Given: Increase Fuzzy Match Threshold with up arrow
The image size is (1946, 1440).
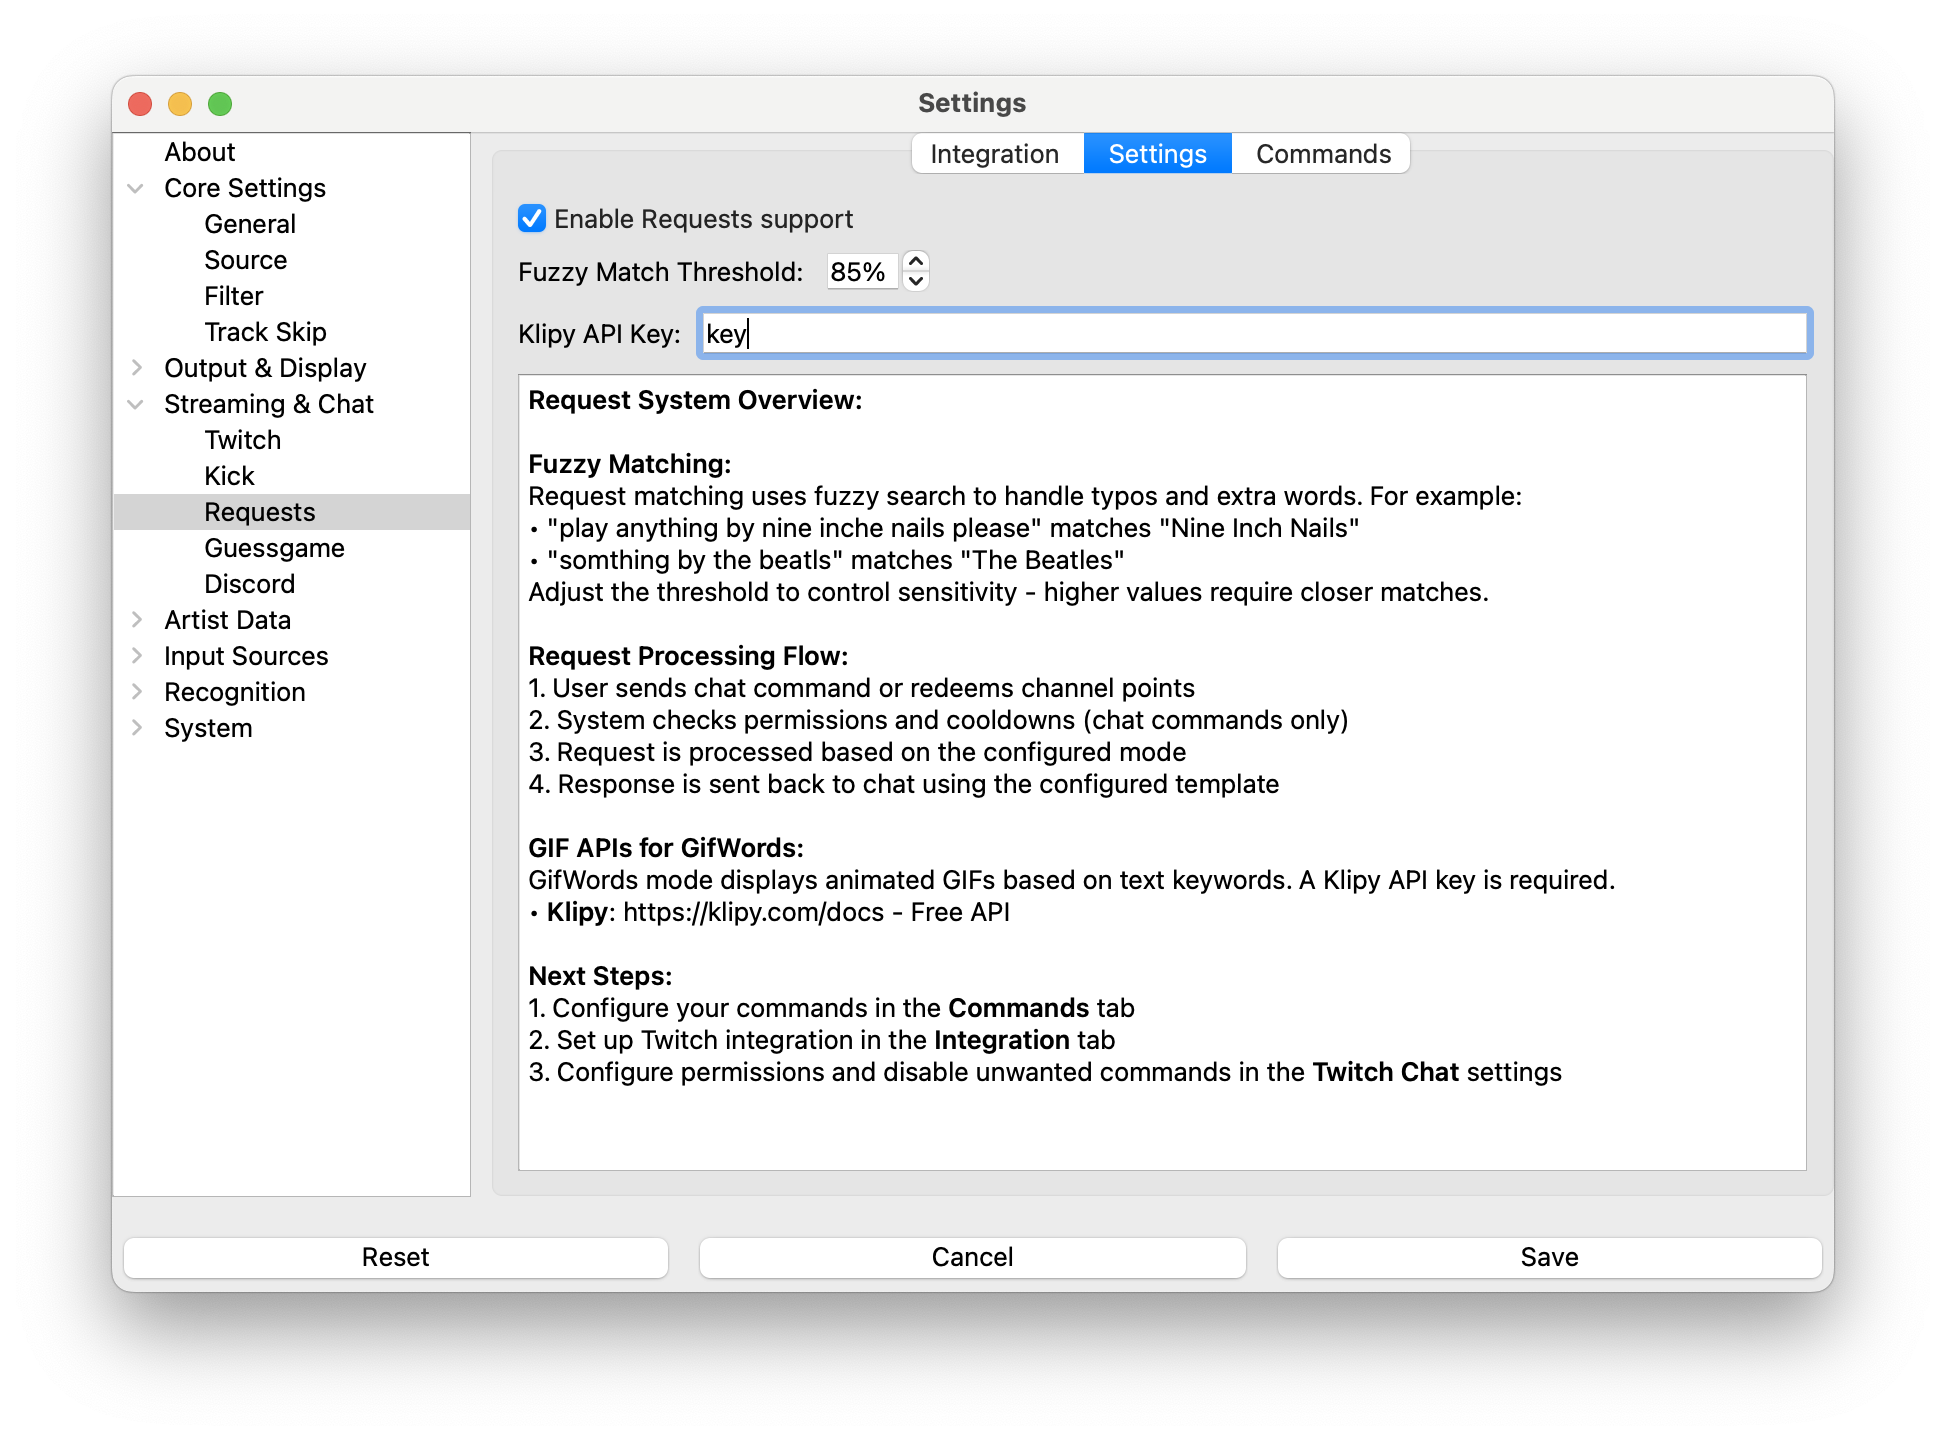Looking at the screenshot, I should [x=915, y=261].
